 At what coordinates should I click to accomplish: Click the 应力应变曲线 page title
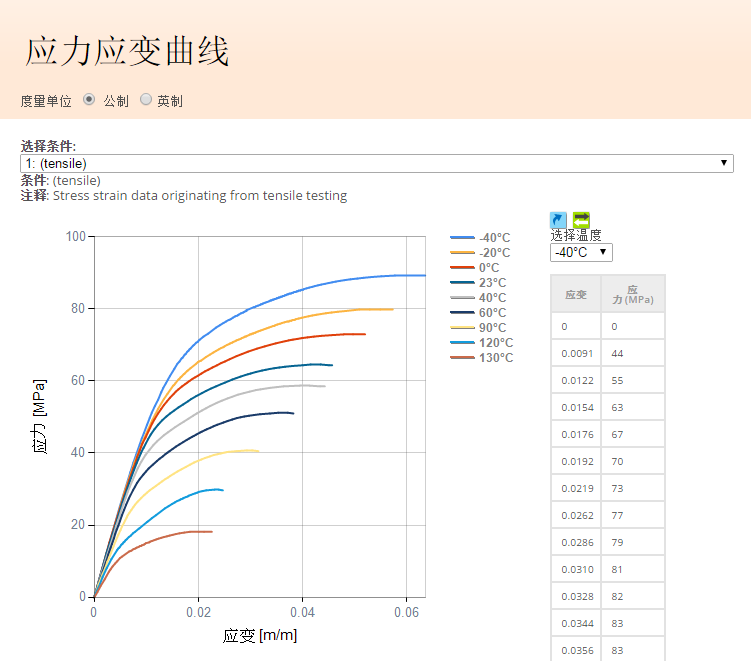pos(127,50)
